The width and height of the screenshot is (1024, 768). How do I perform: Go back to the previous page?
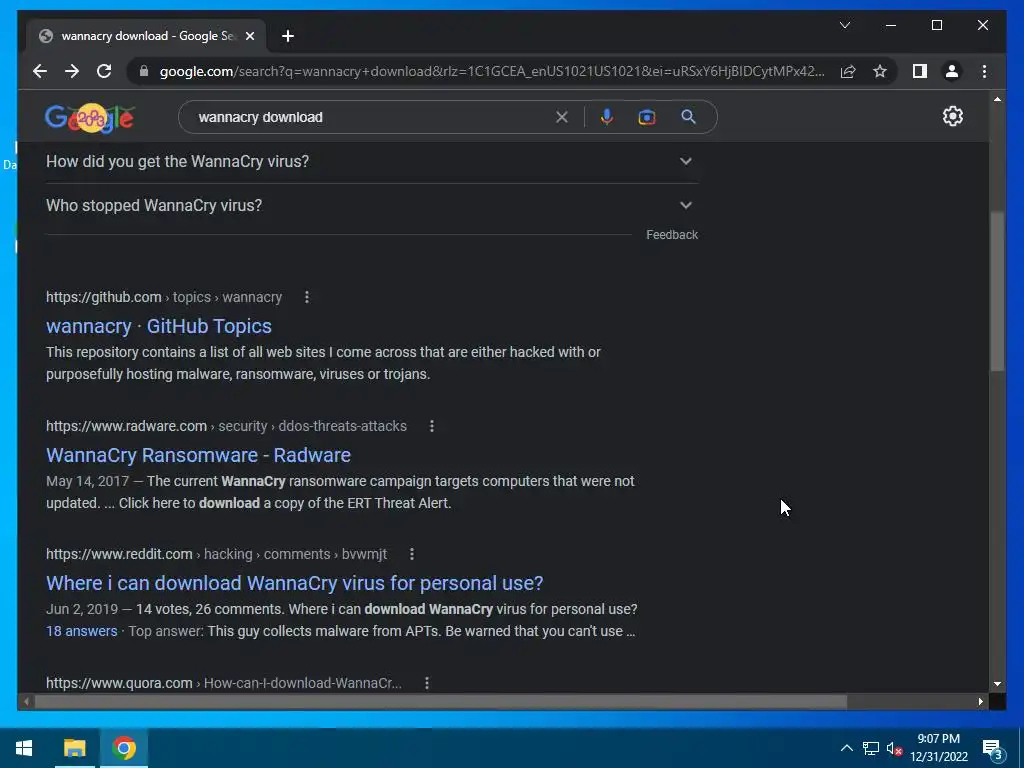[x=40, y=71]
